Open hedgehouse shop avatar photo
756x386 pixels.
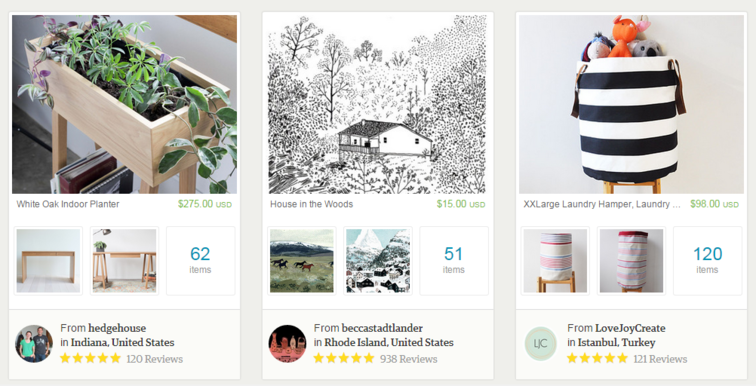coord(34,344)
